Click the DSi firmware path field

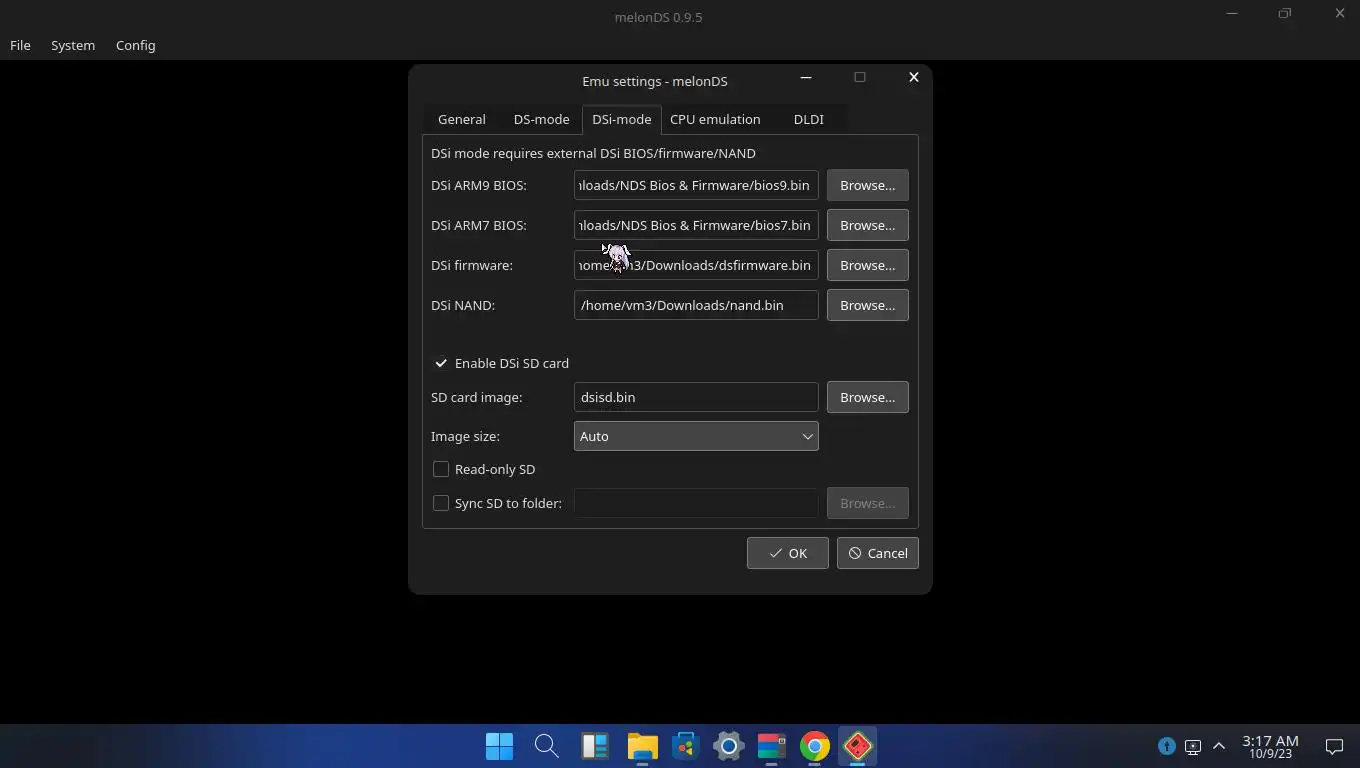[x=696, y=265]
